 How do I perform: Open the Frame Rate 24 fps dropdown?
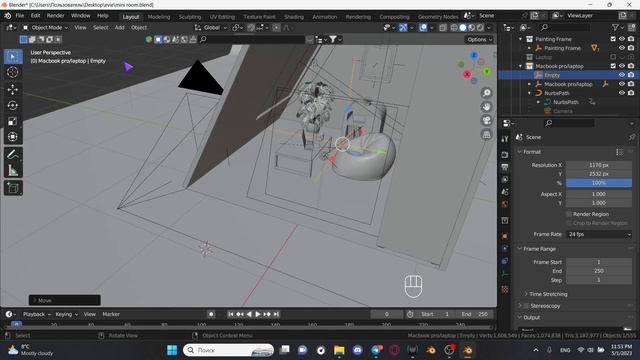tap(599, 234)
